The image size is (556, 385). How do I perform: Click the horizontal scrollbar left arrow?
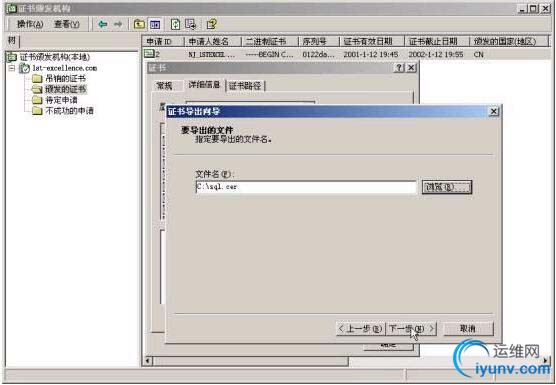(148, 361)
